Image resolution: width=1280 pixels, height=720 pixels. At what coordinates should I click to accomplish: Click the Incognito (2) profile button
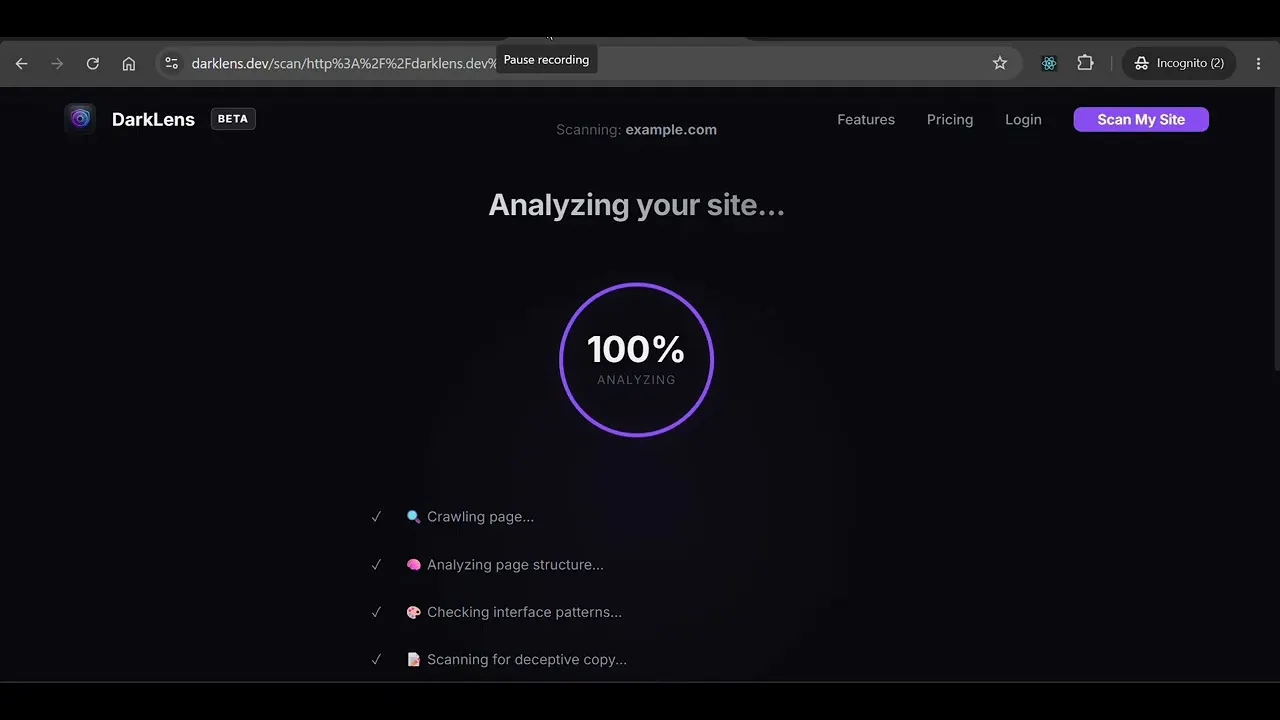[x=1179, y=63]
